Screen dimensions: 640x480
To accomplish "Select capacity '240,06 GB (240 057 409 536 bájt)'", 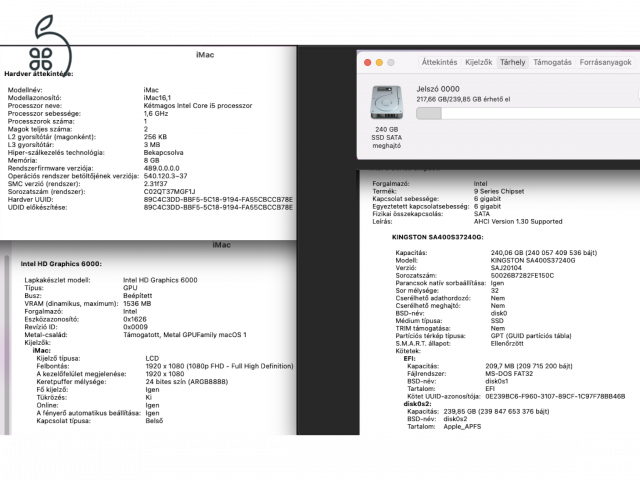I will 544,253.
